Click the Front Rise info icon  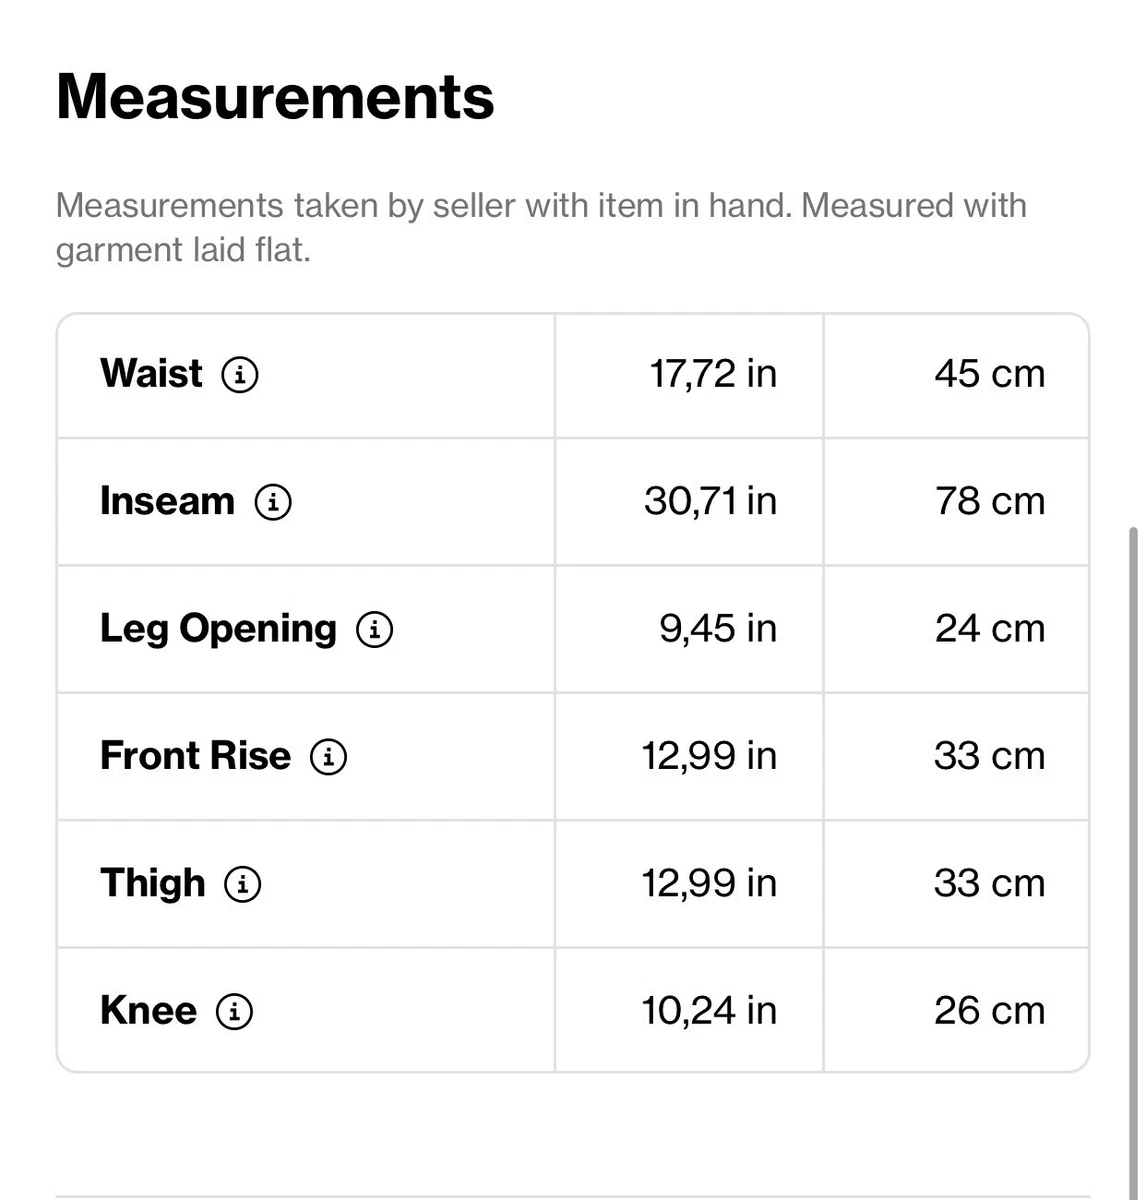click(x=329, y=757)
